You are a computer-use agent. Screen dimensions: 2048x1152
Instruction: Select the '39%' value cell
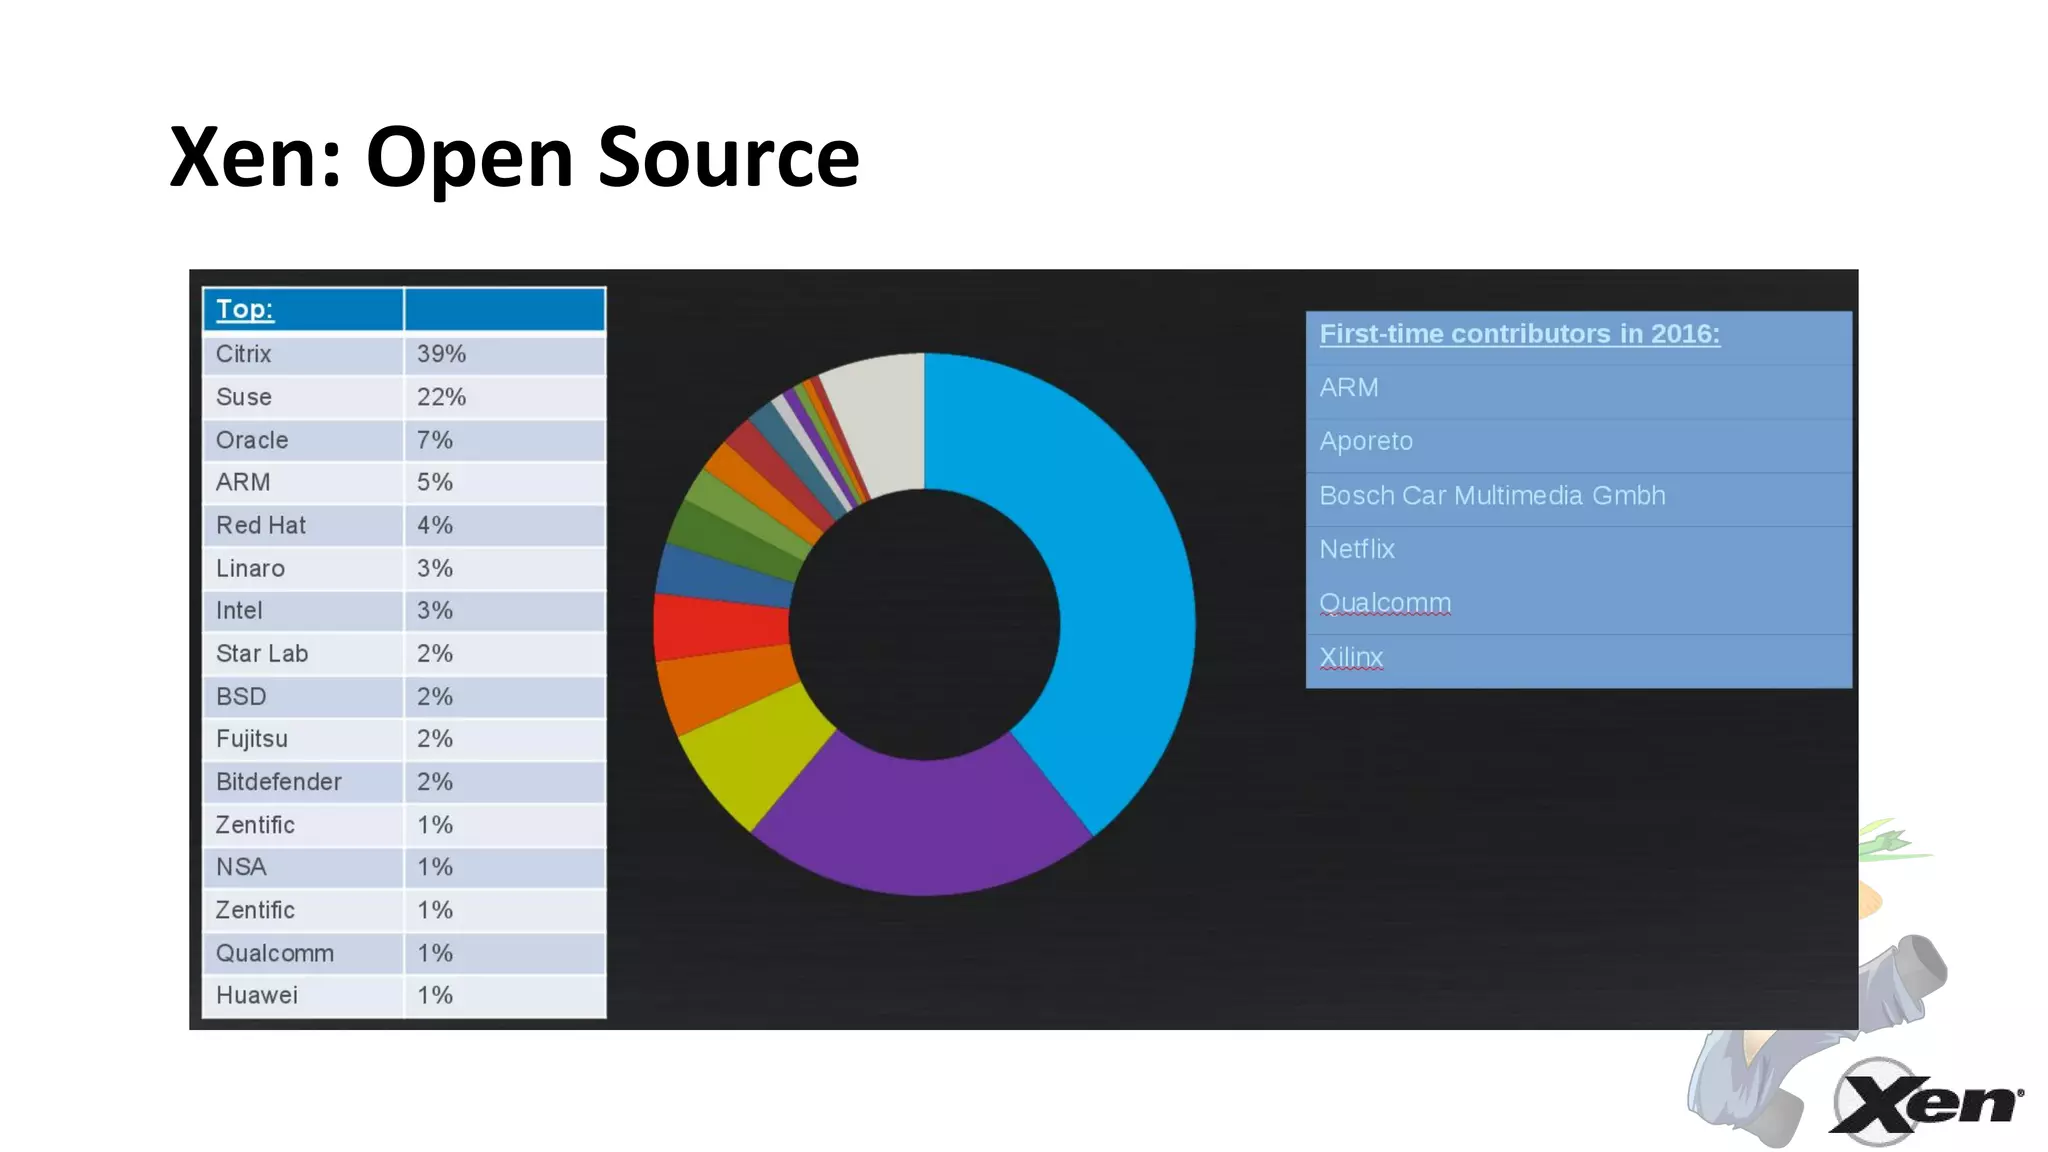(505, 354)
